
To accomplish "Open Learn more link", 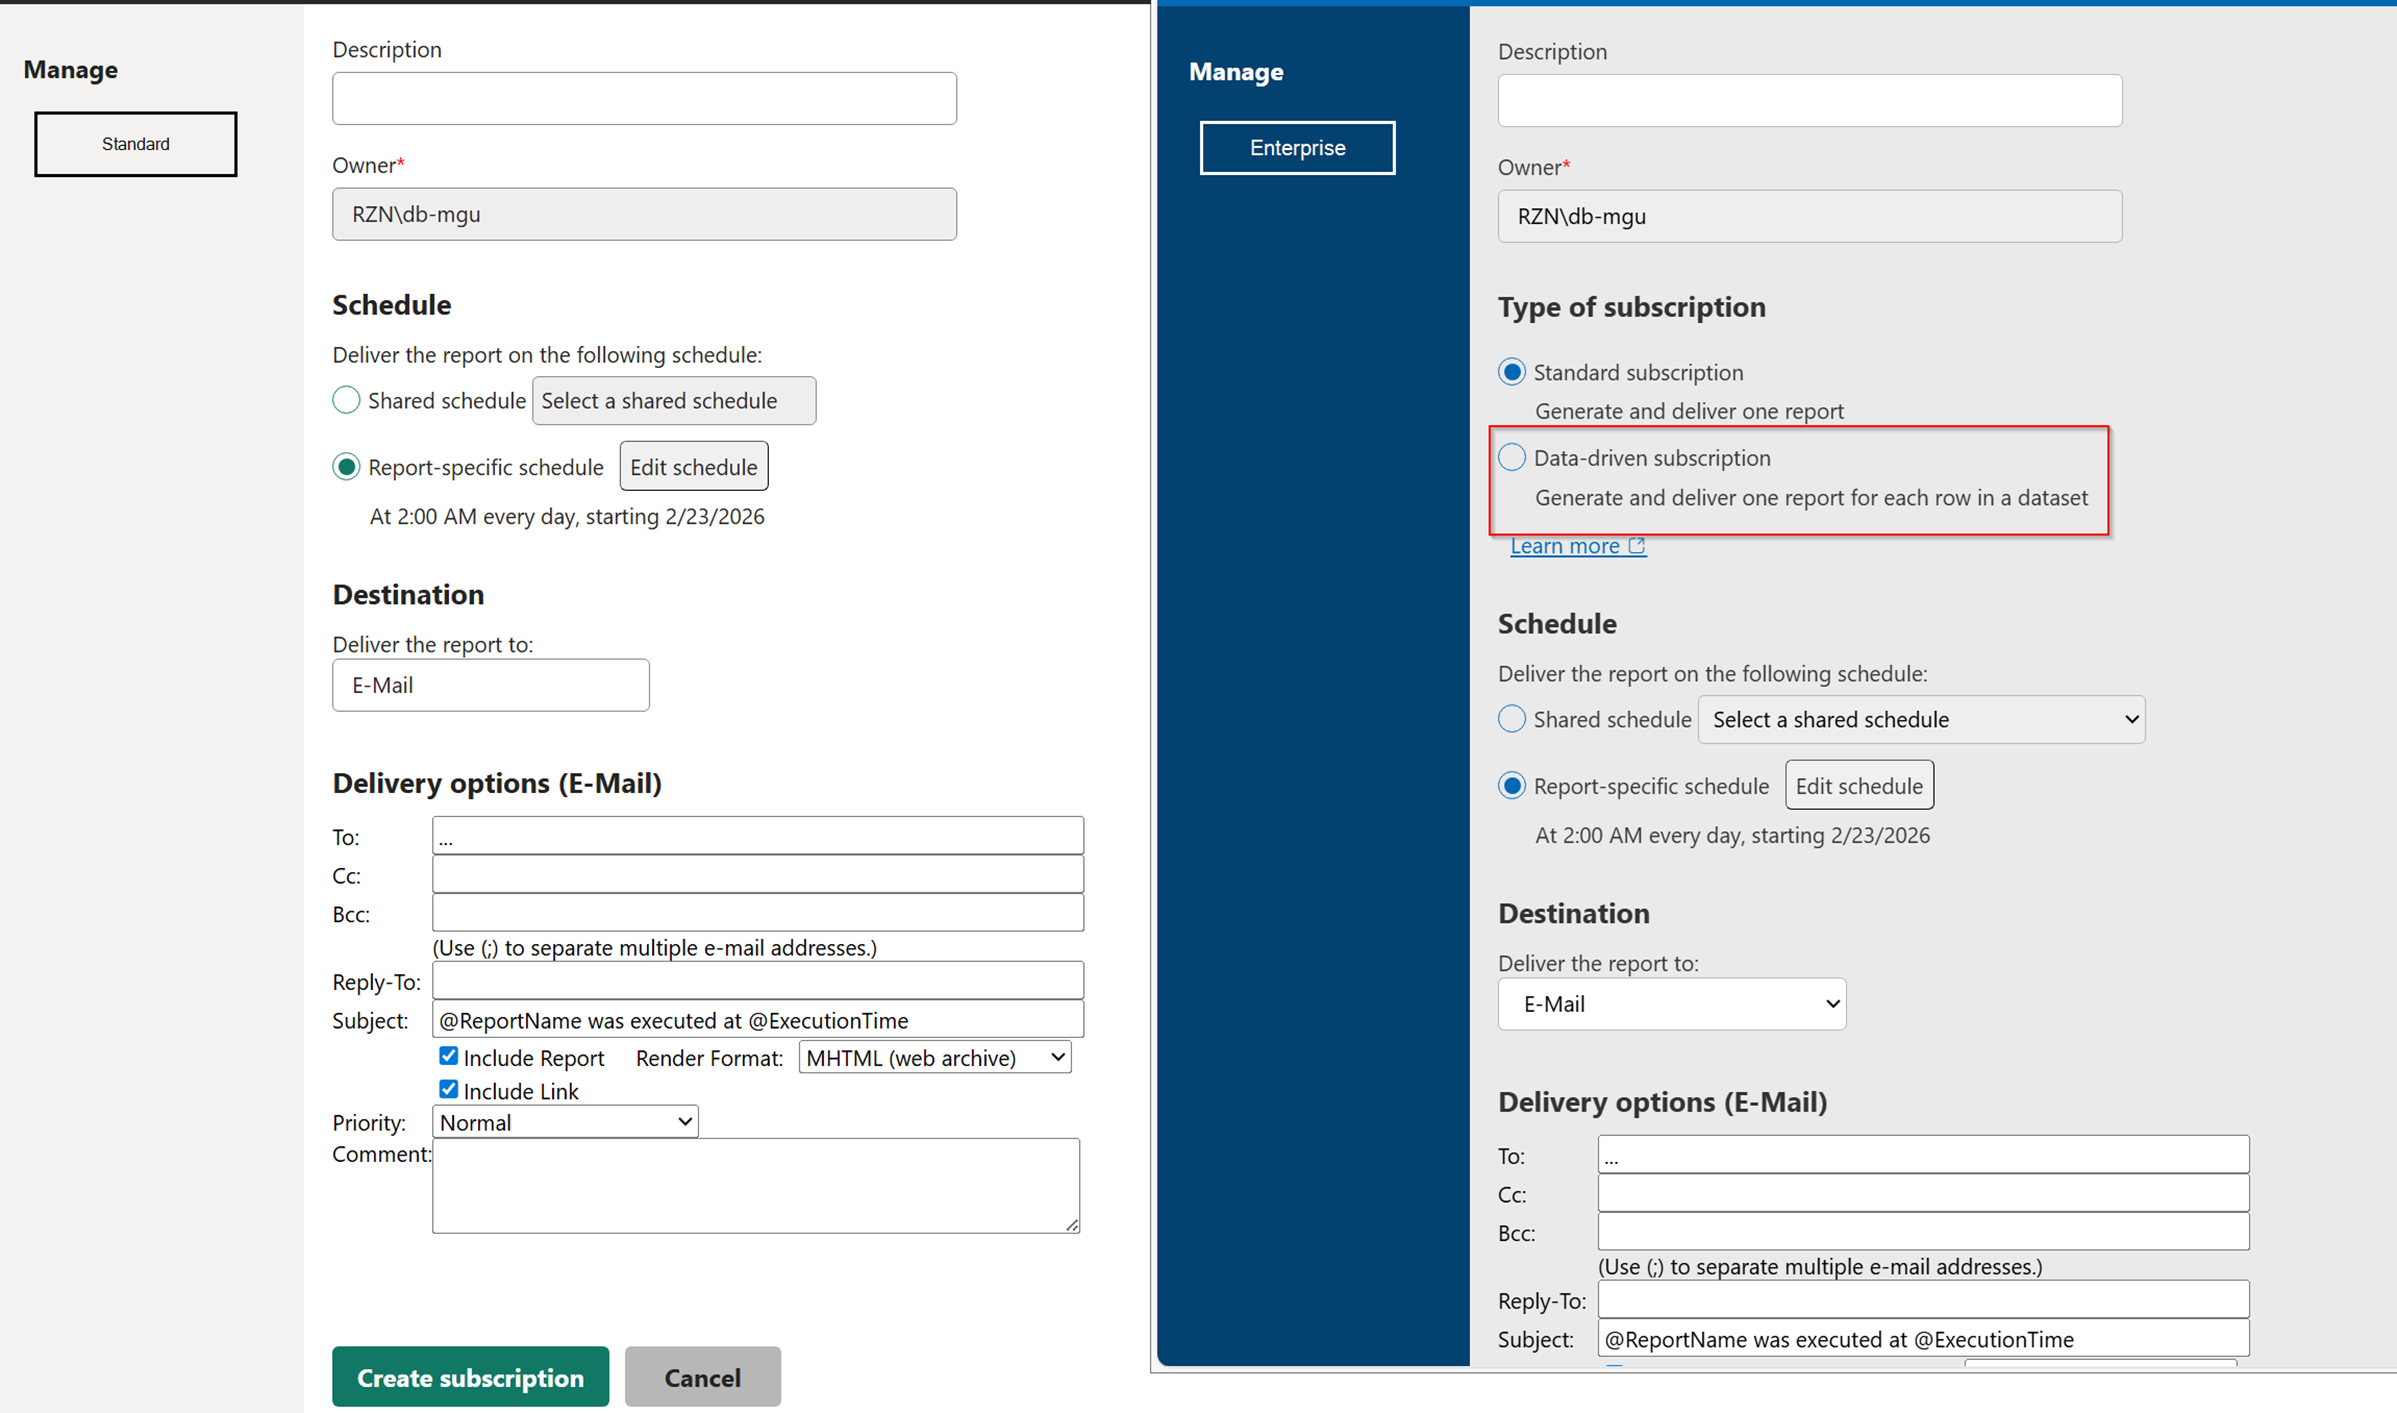I will tap(1564, 546).
